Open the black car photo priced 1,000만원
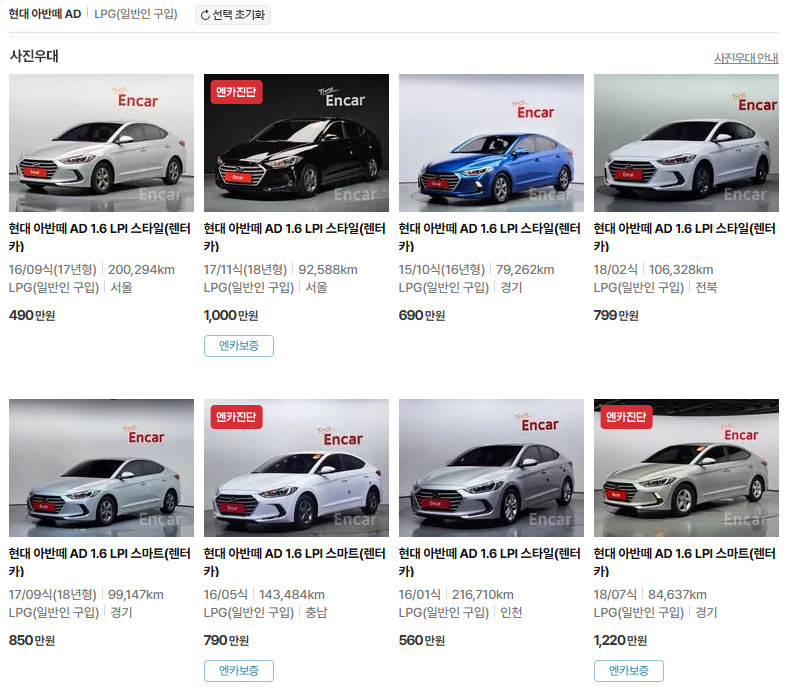785x691 pixels. pos(296,143)
